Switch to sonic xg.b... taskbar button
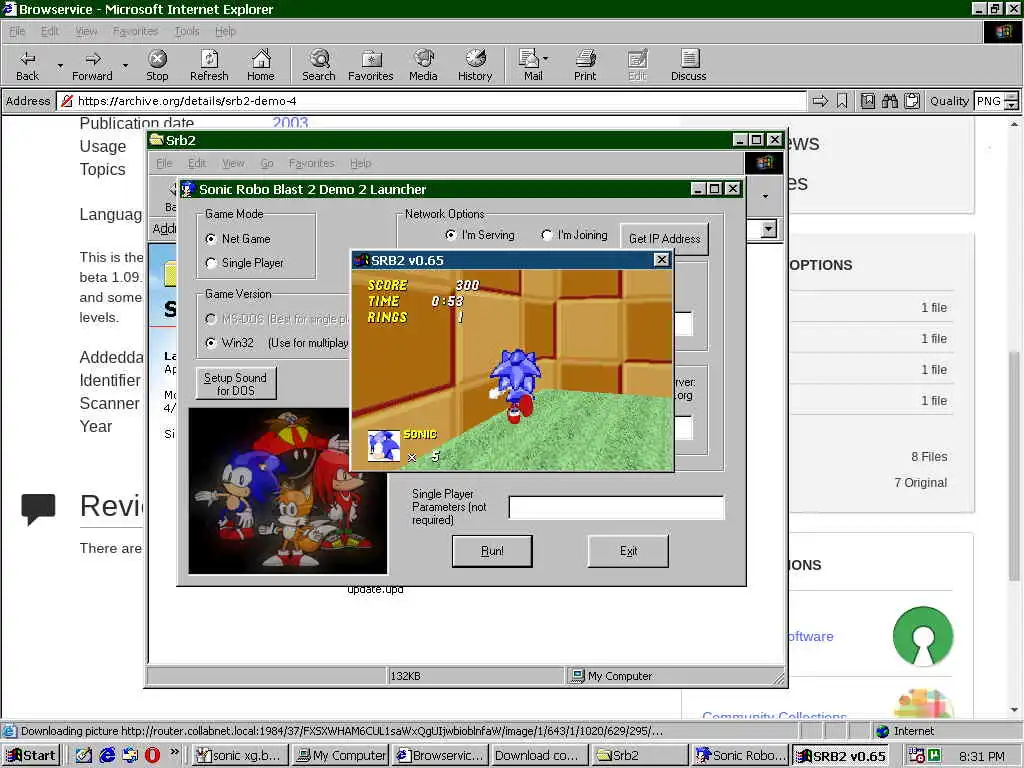1024x768 pixels. click(x=240, y=755)
